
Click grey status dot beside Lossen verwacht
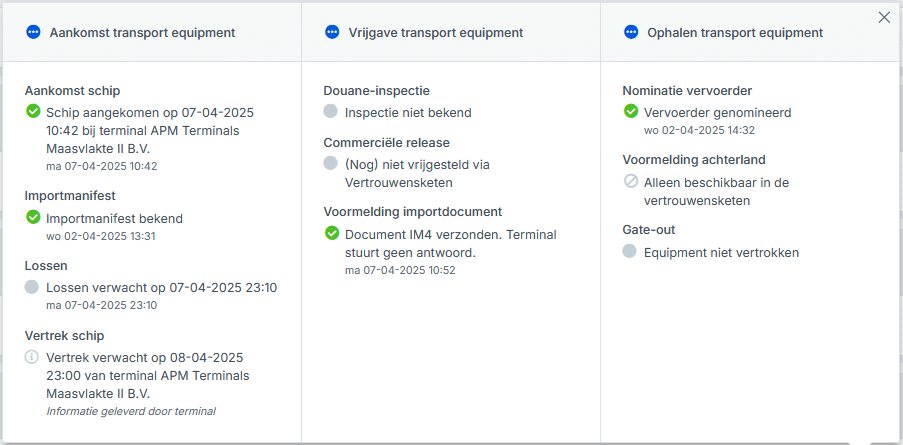point(33,287)
